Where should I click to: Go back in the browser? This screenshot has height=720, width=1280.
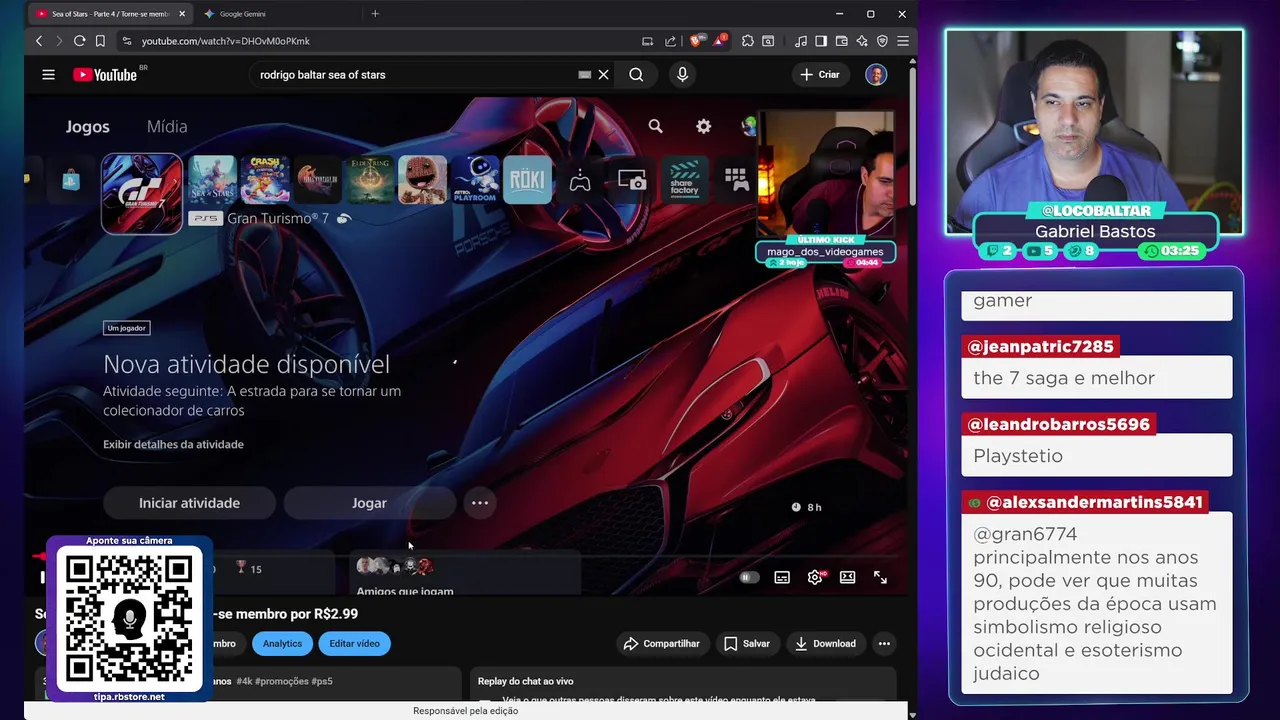pos(39,41)
